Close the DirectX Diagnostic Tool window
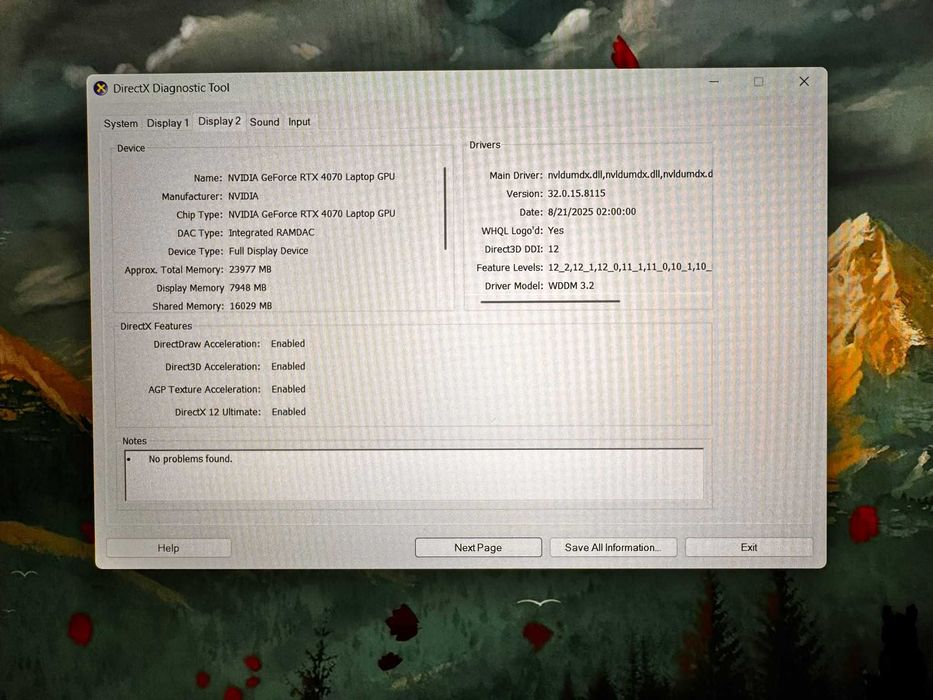 [804, 81]
